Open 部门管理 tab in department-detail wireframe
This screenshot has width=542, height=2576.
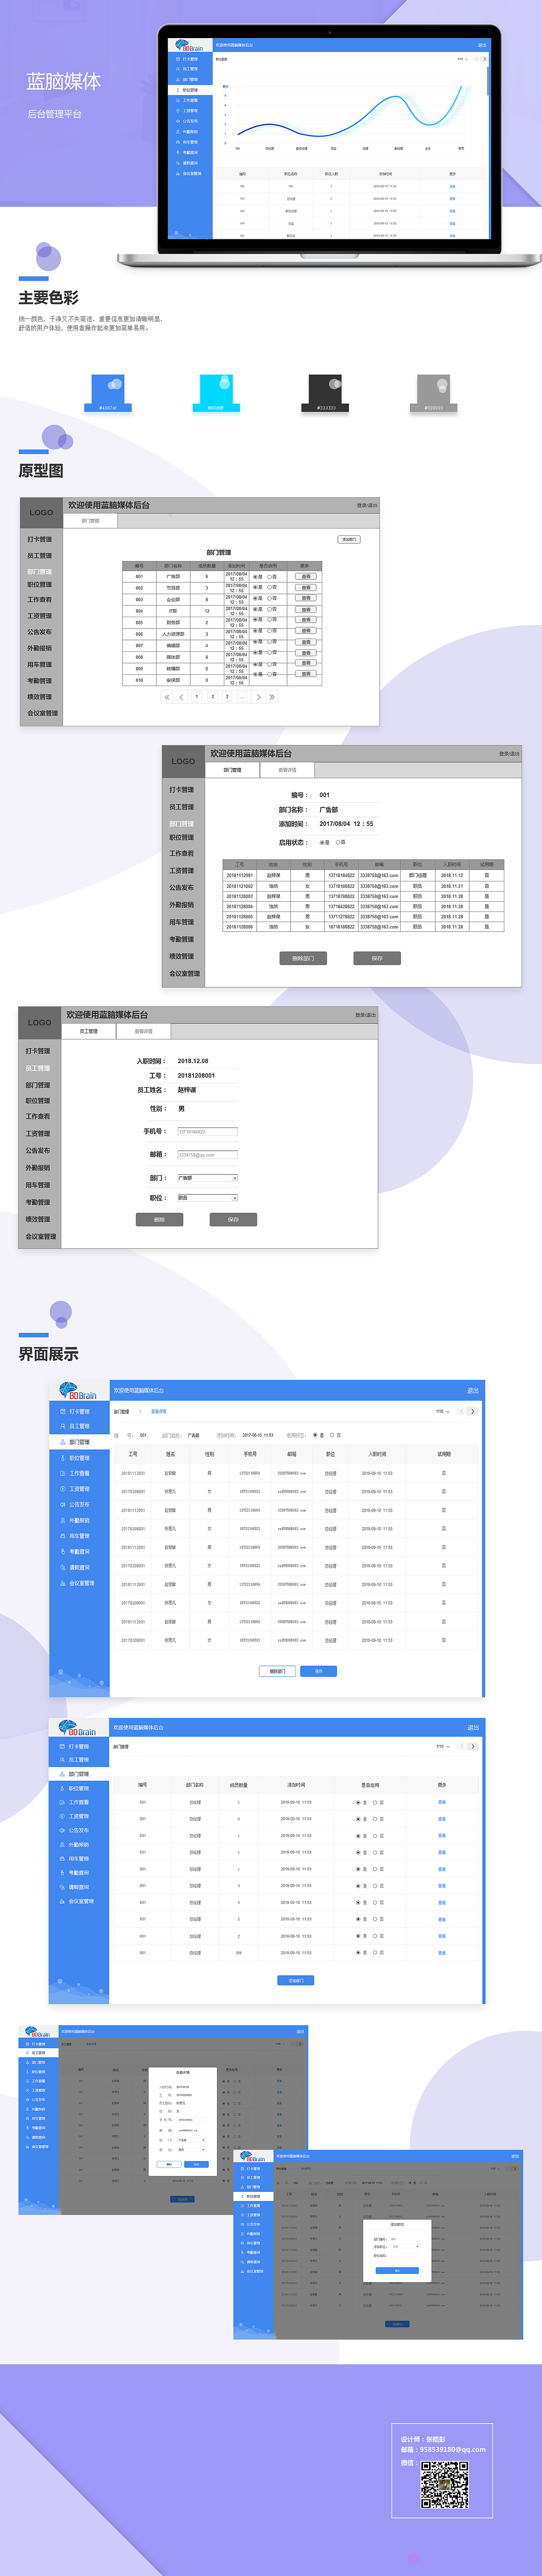232,770
